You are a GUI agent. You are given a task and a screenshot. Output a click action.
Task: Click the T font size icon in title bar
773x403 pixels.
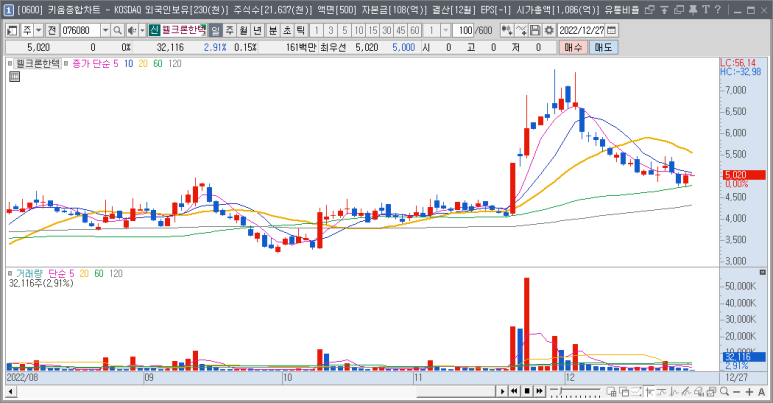705,9
